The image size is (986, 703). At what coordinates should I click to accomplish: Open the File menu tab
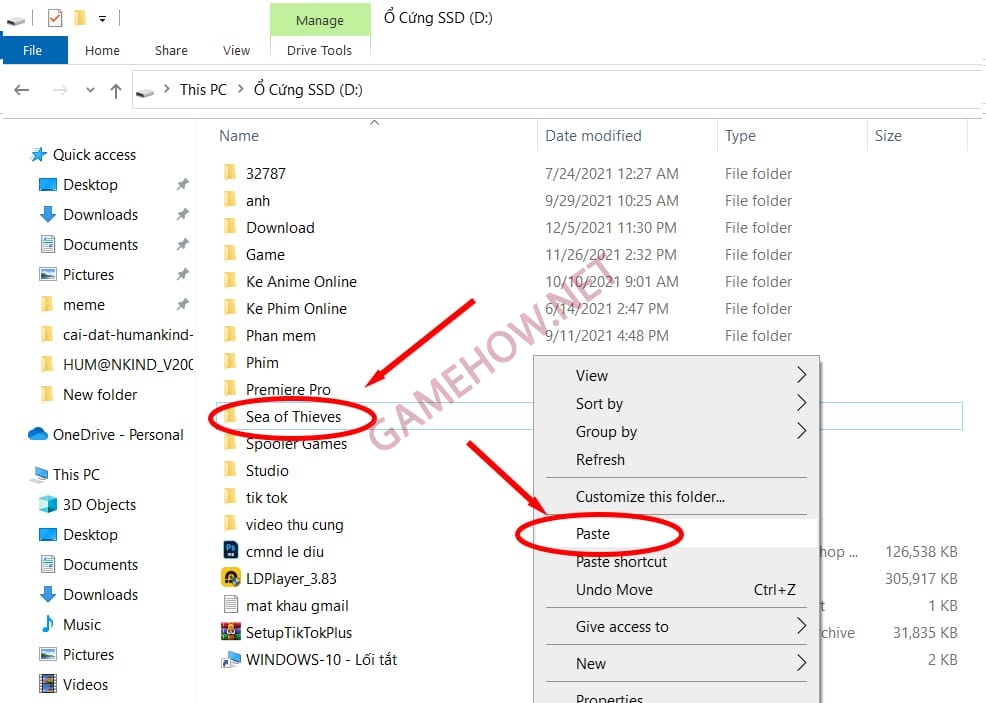pyautogui.click(x=33, y=50)
